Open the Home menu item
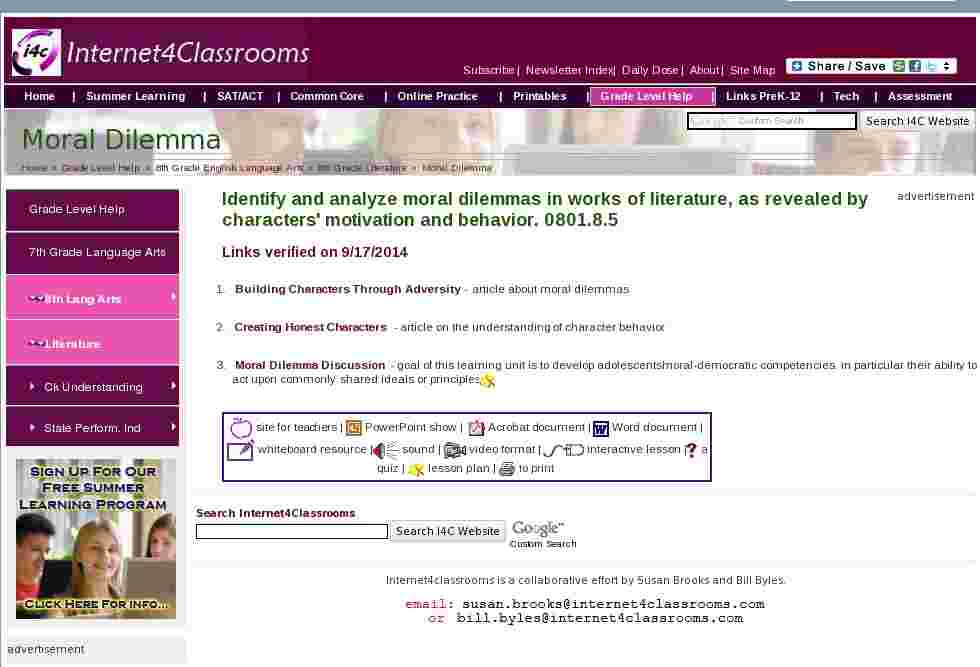The height and width of the screenshot is (667, 980). coord(39,96)
